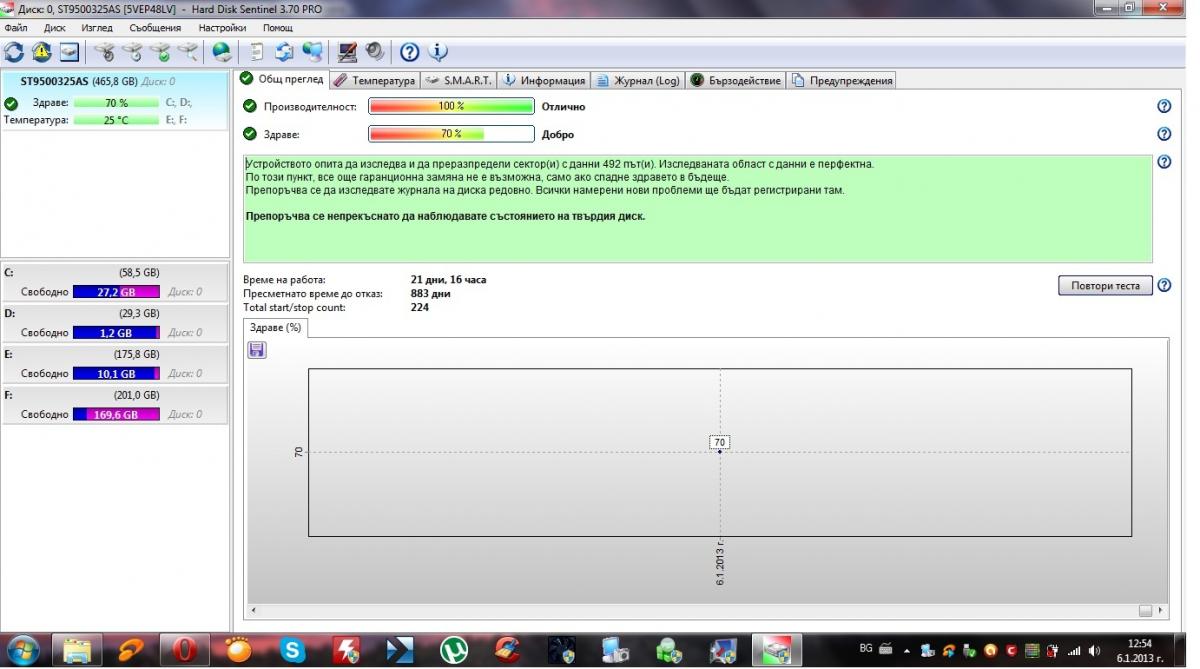Open the Настройки menu

pyautogui.click(x=222, y=28)
